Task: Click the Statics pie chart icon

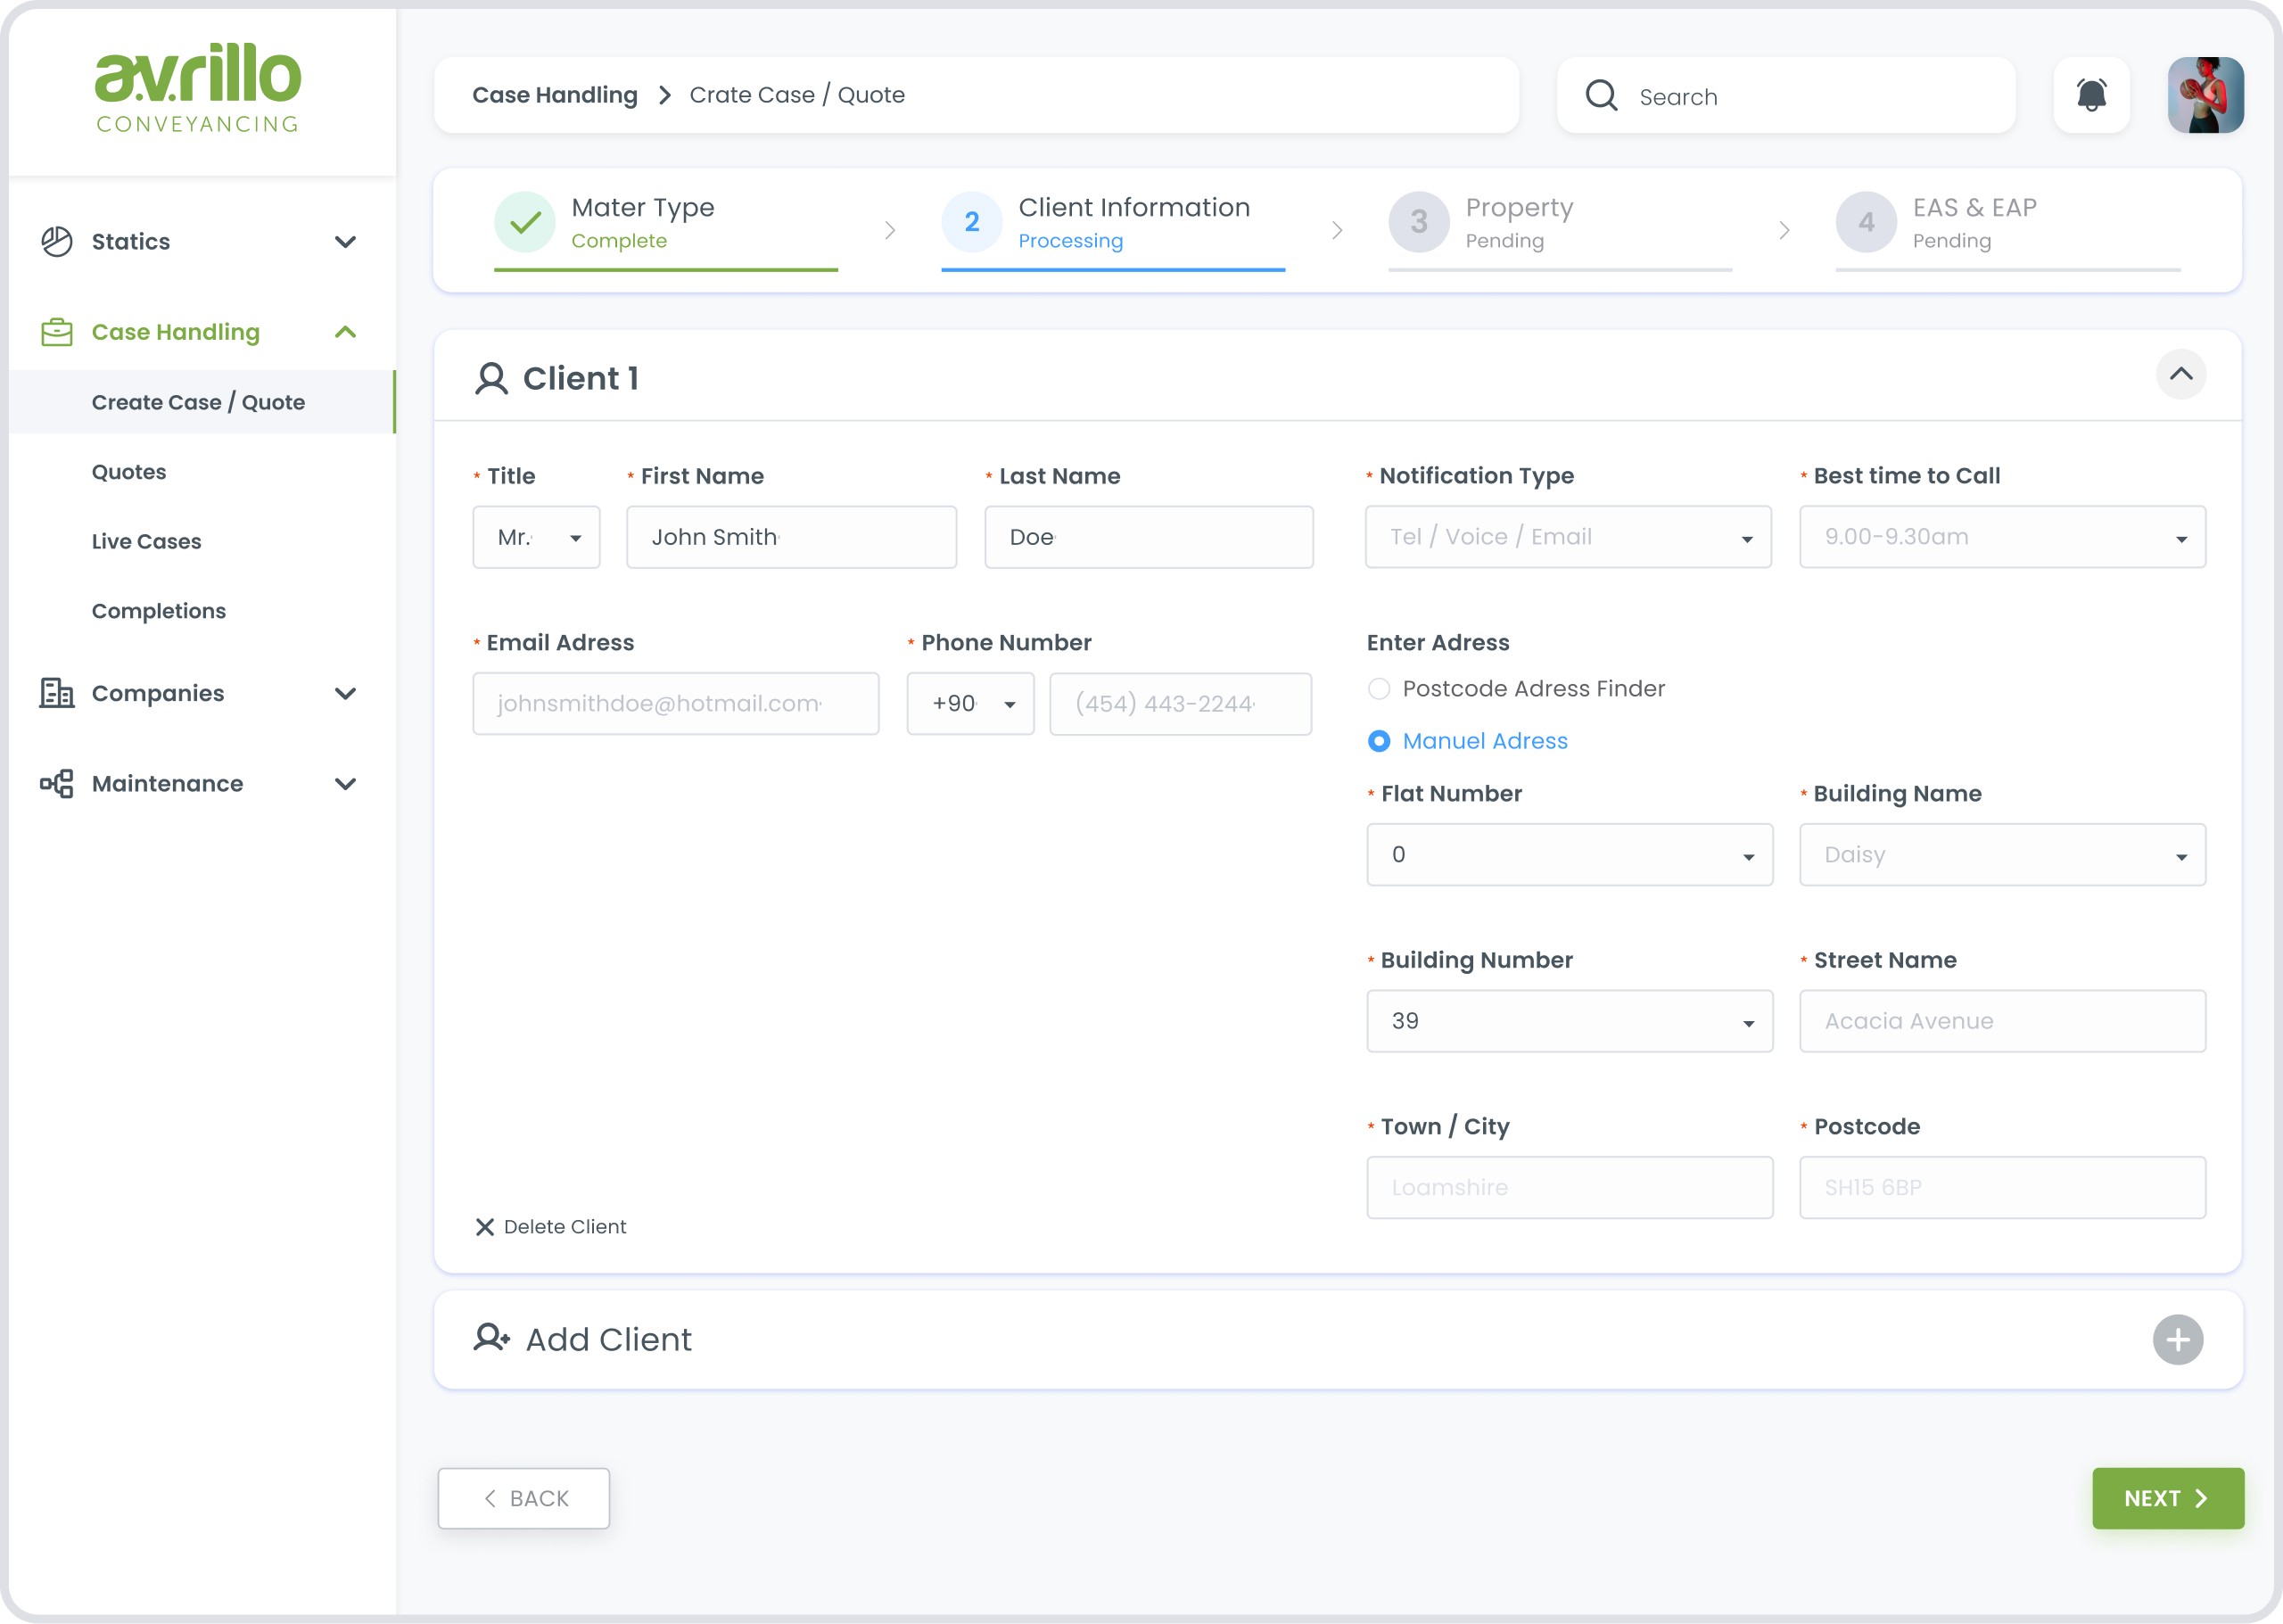Action: pos(57,241)
